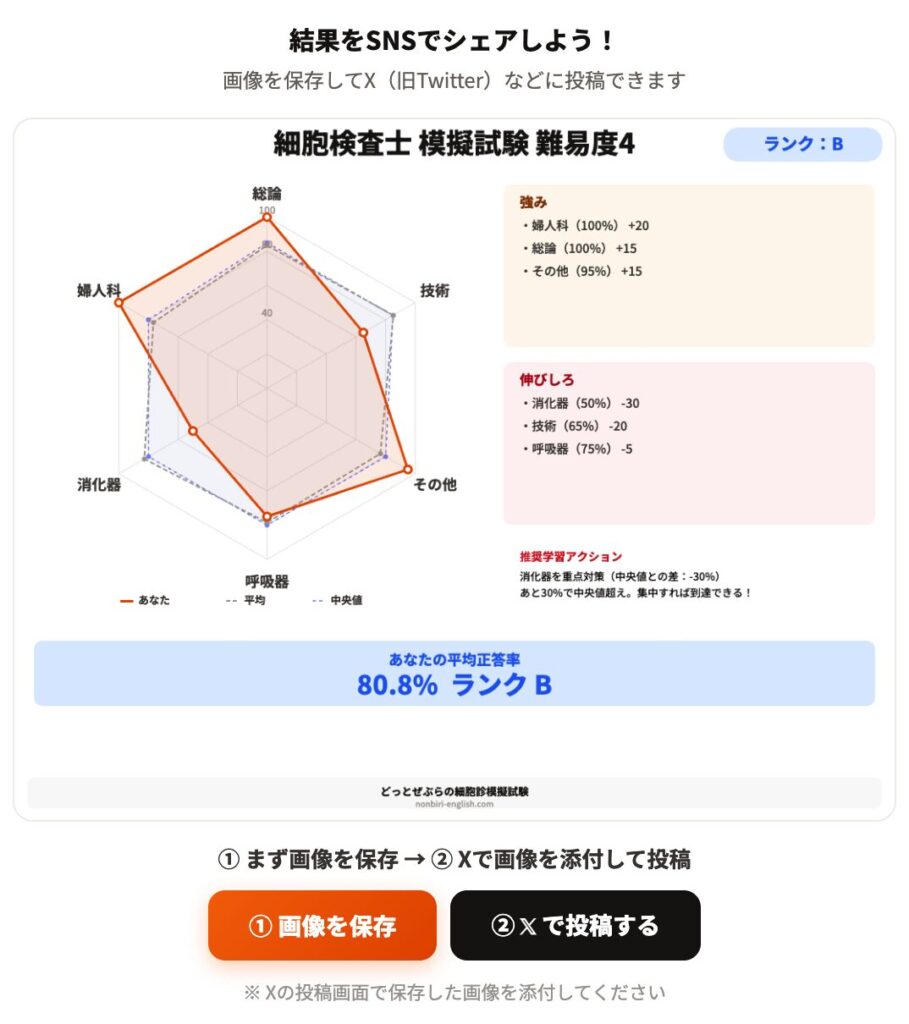Click the orange その他 data point
Viewport: 909px width, 1024px height.
tap(407, 468)
